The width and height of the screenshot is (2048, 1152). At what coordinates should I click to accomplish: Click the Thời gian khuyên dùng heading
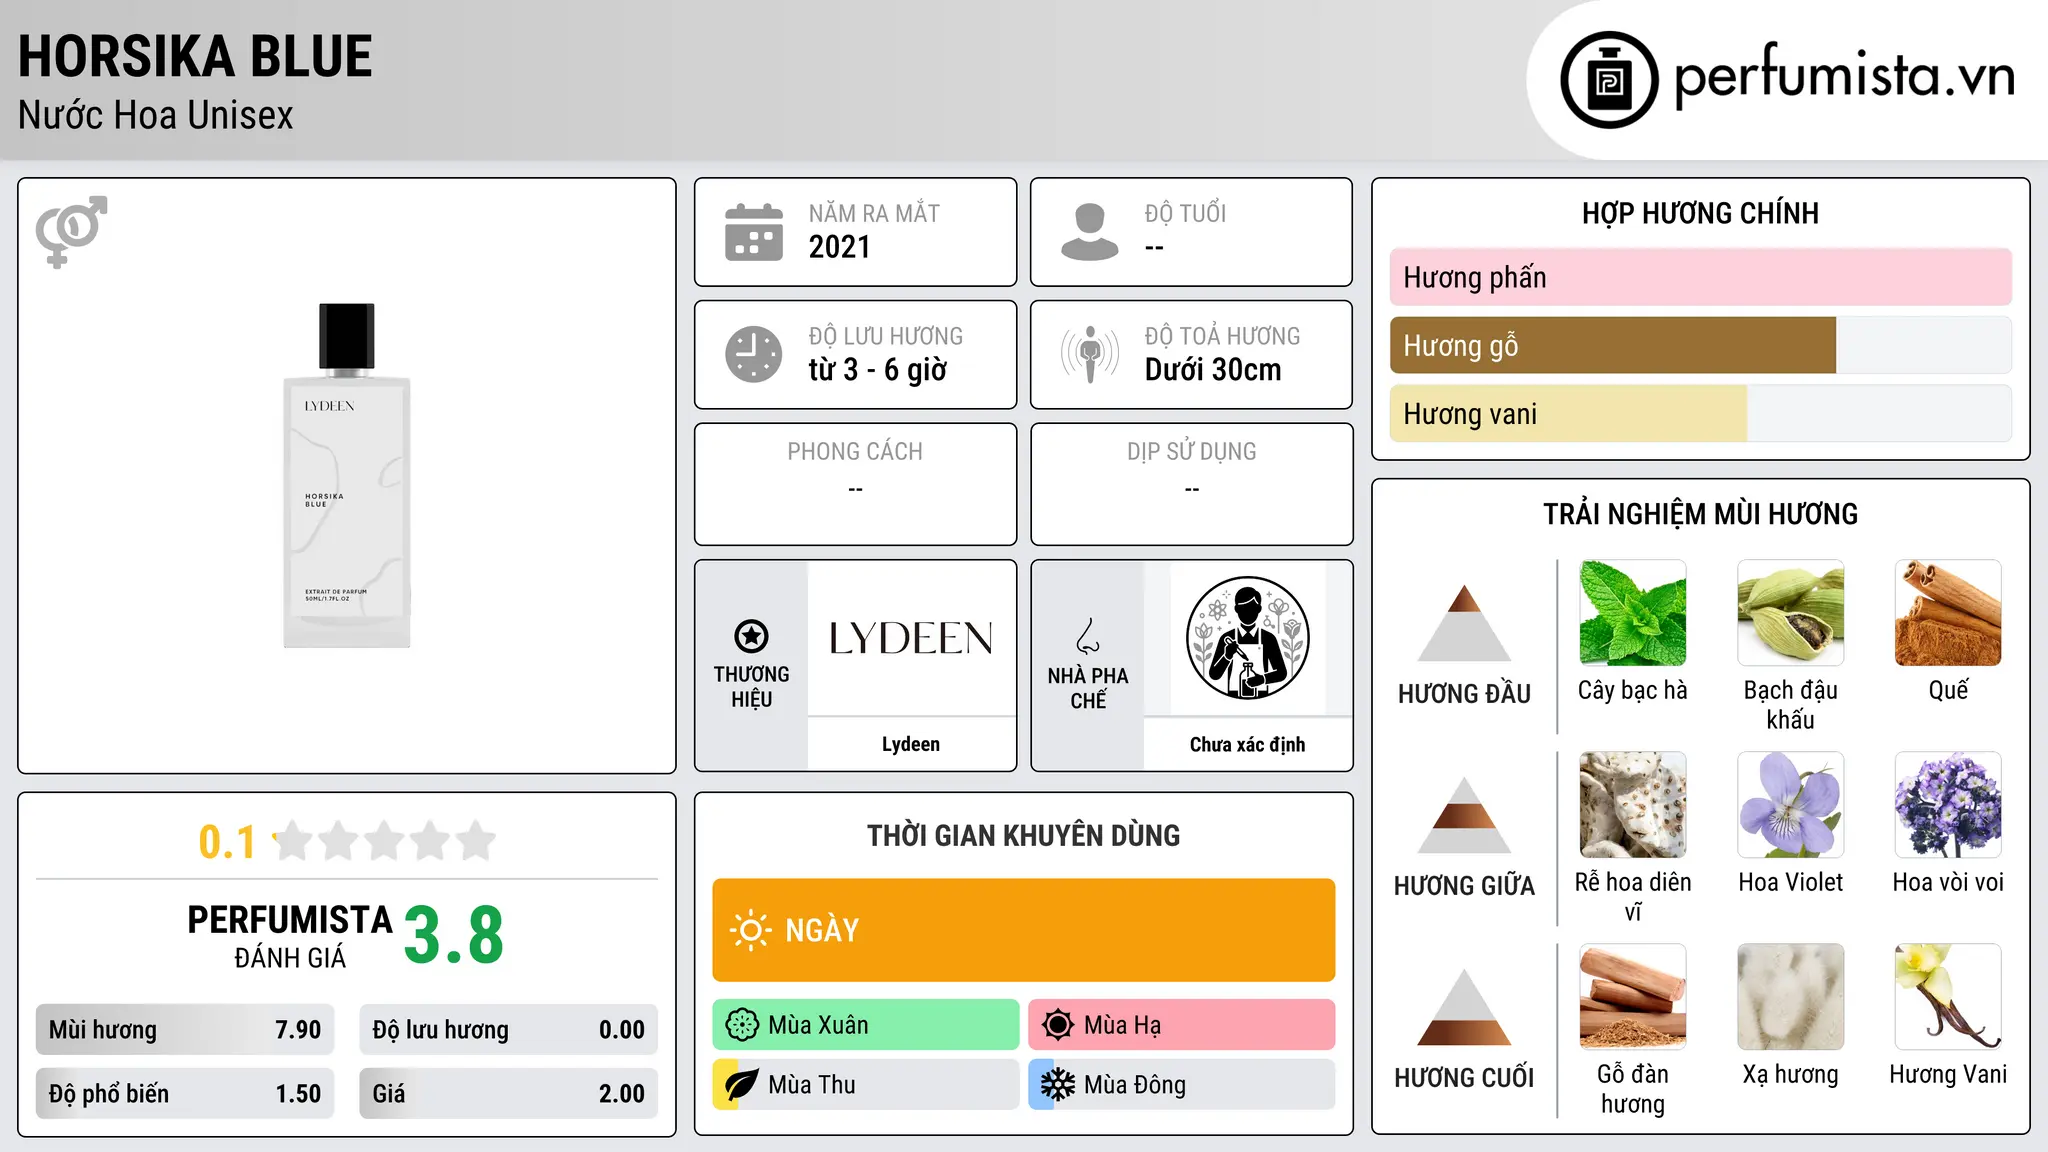point(1024,835)
